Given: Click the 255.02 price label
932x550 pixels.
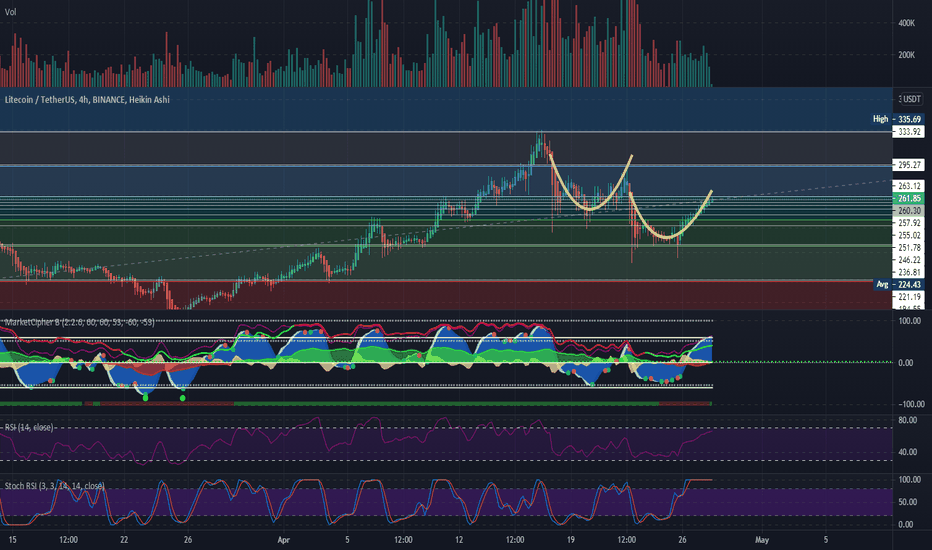Looking at the screenshot, I should [x=909, y=235].
